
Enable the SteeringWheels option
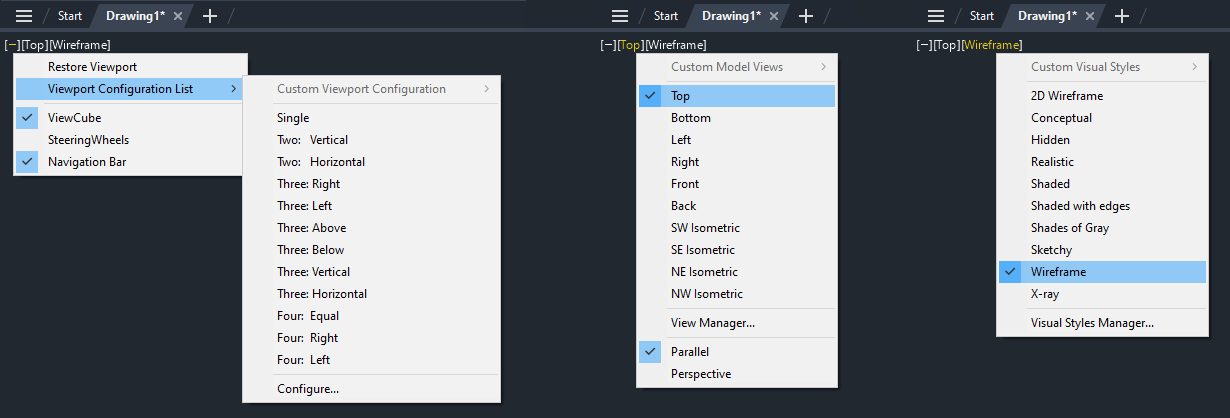88,139
